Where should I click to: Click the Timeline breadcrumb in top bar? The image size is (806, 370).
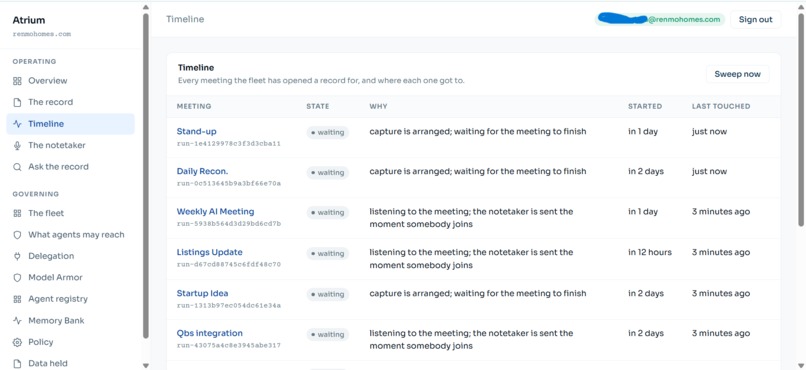tap(185, 20)
